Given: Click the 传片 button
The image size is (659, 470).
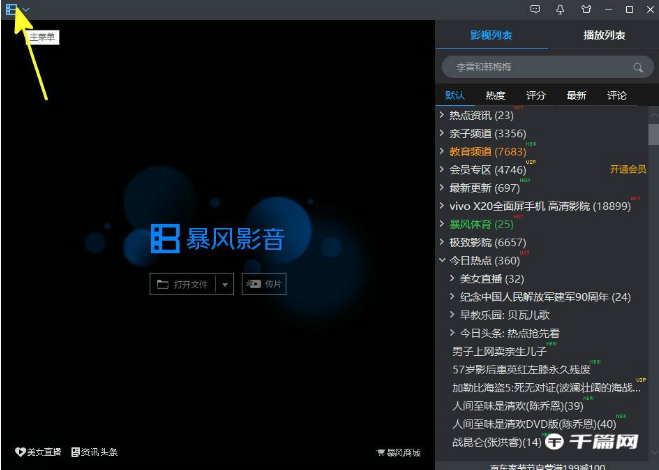Looking at the screenshot, I should pos(264,284).
